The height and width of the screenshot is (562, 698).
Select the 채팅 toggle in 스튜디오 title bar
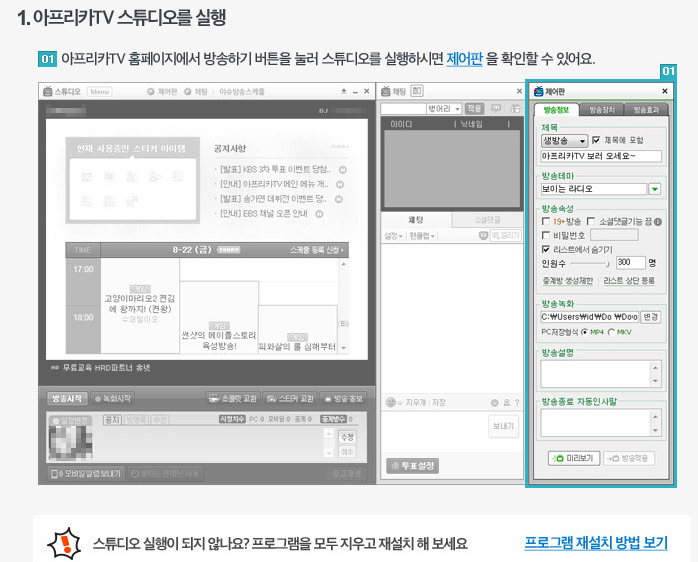point(196,92)
